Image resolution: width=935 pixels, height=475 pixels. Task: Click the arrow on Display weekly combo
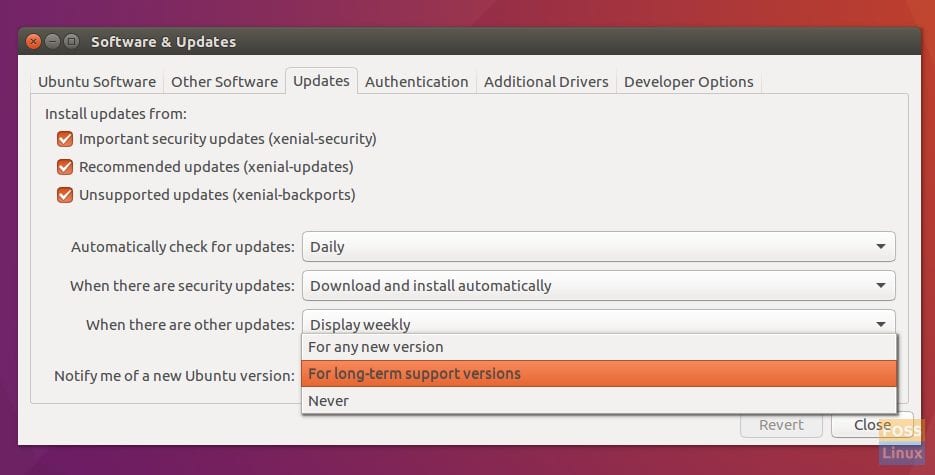[881, 324]
